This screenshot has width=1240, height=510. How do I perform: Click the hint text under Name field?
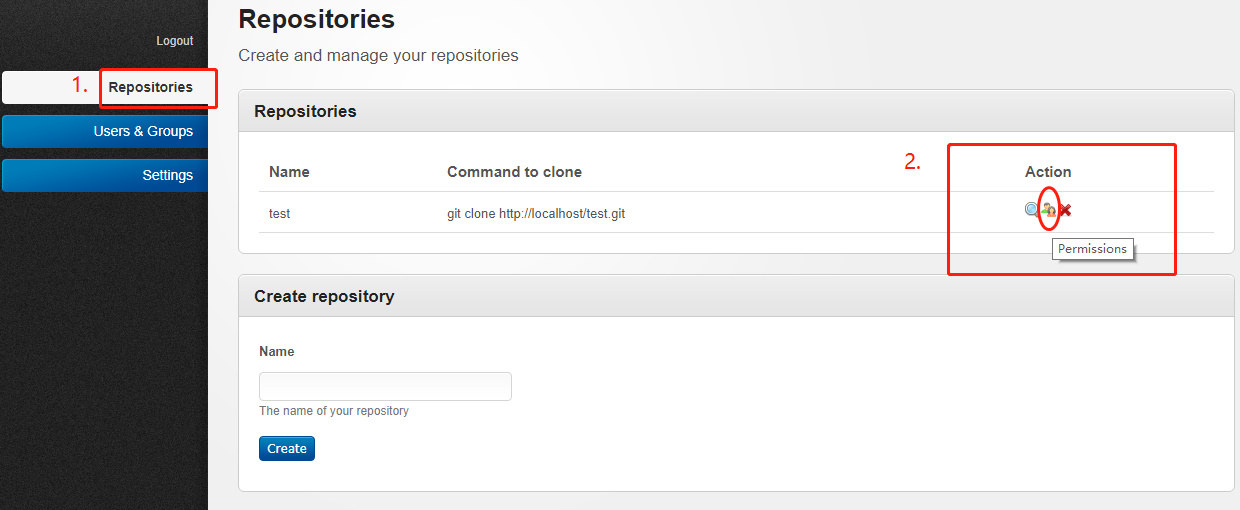pyautogui.click(x=334, y=411)
